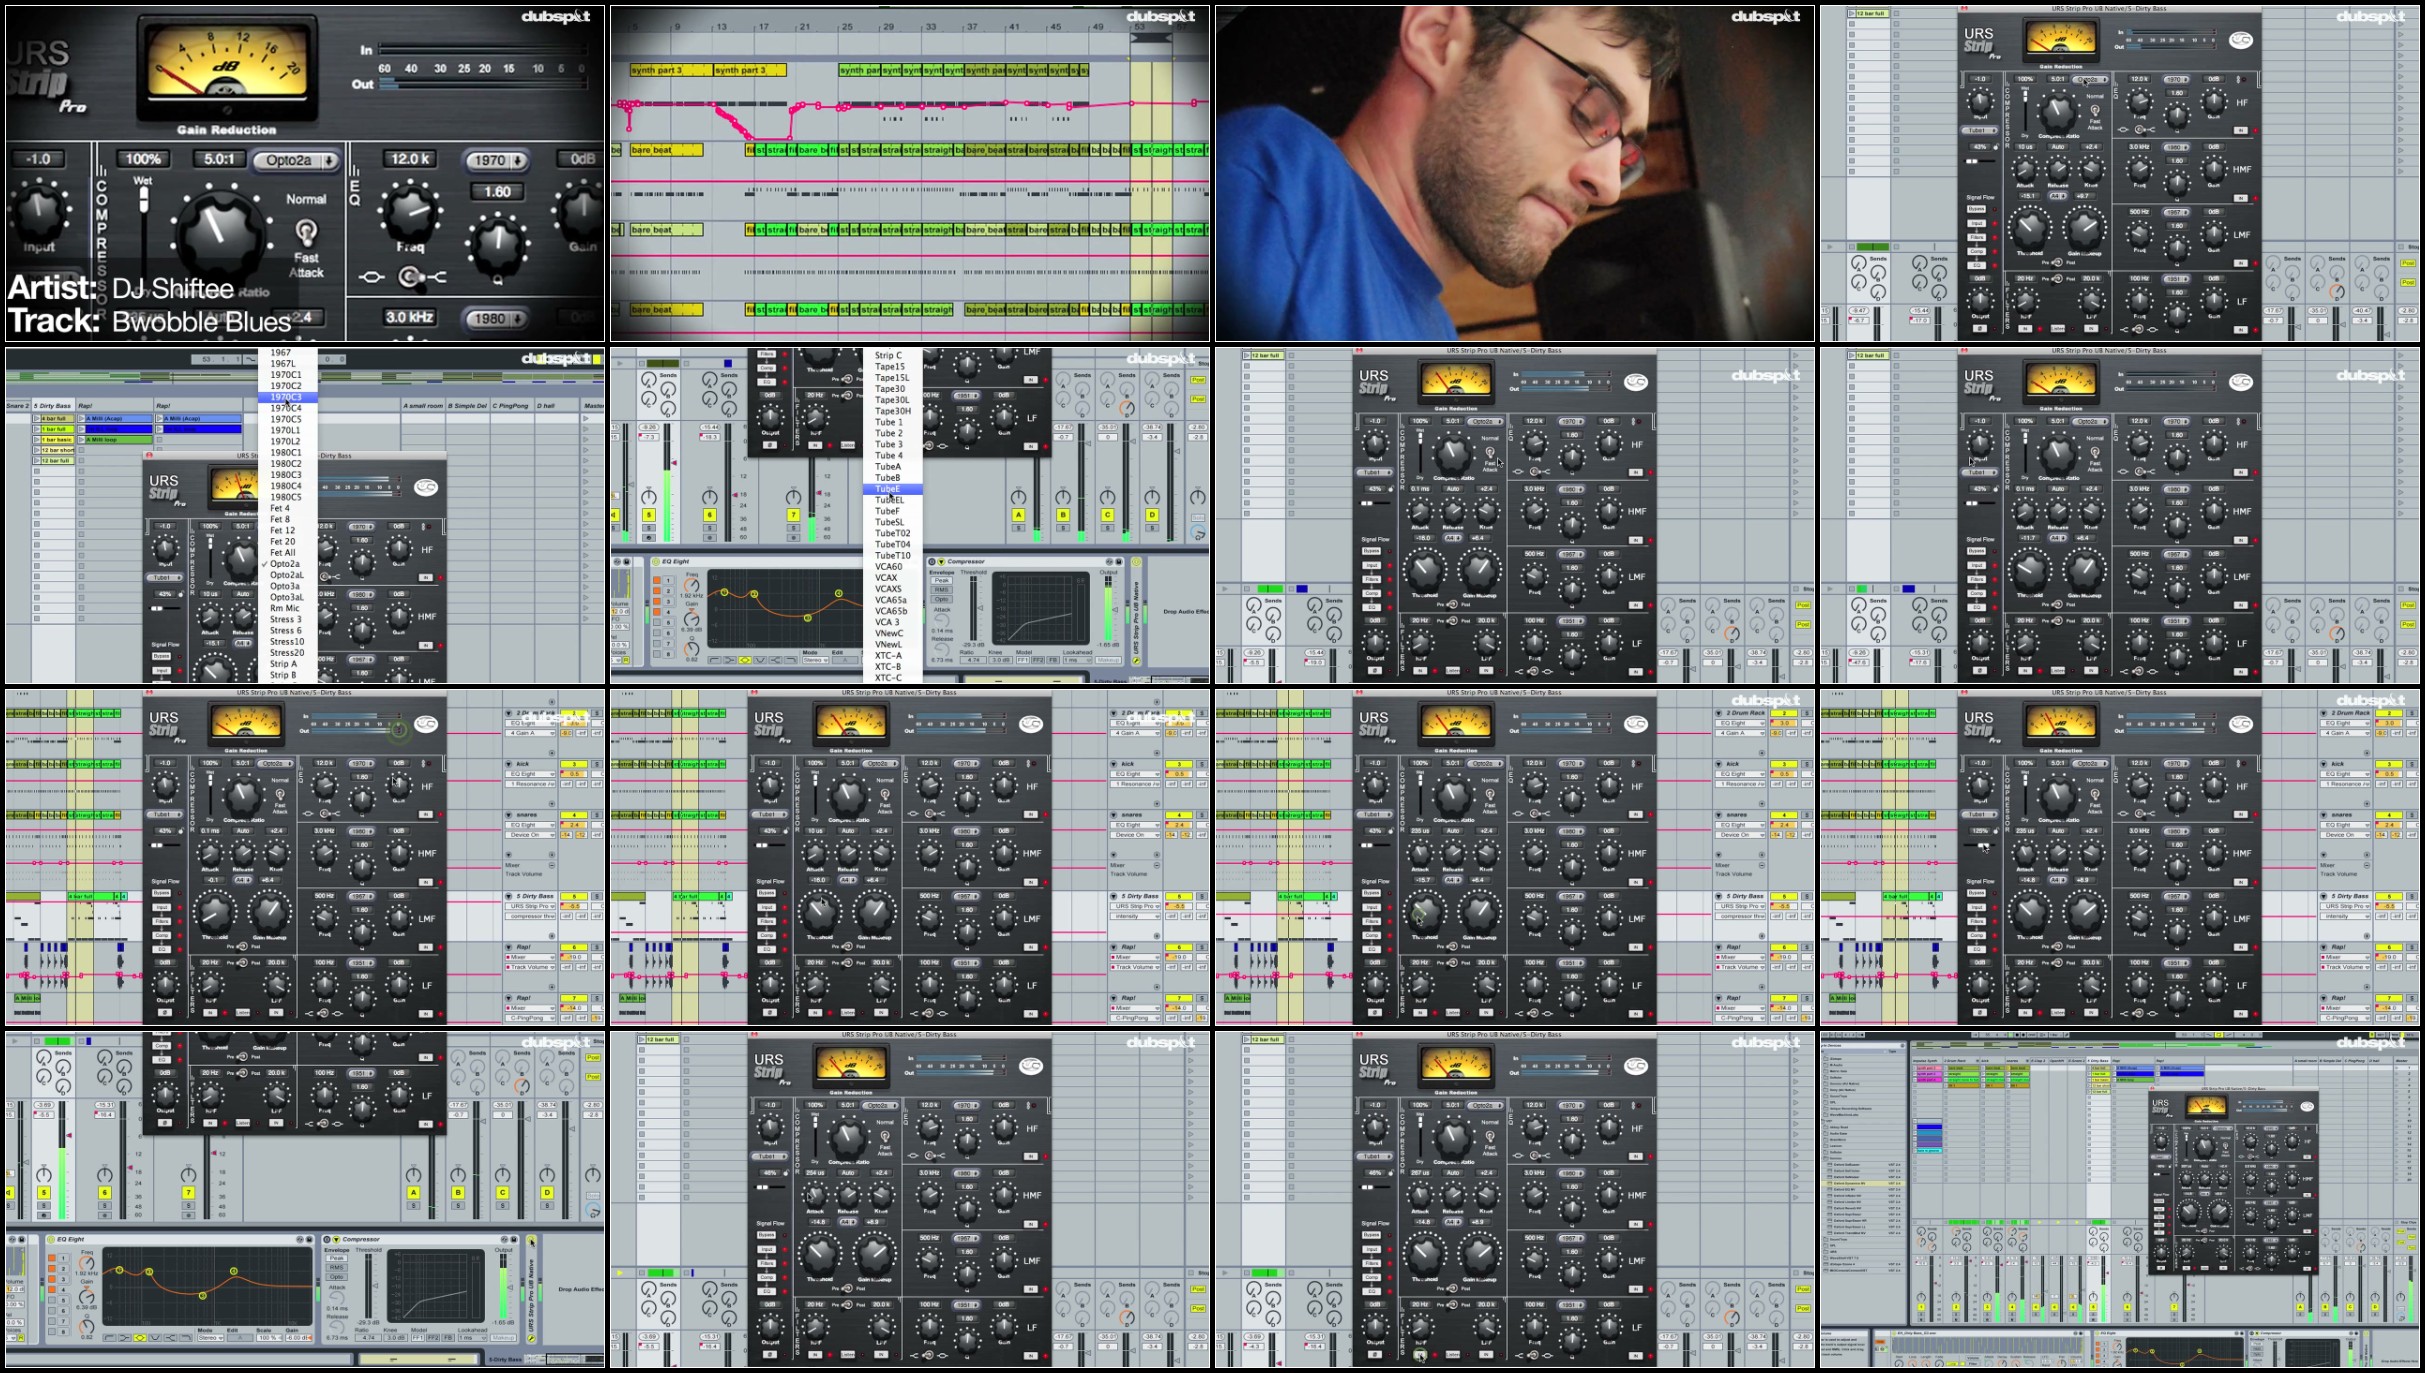Arm track 5 for recording beside the TubeE list

pyautogui.click(x=649, y=538)
